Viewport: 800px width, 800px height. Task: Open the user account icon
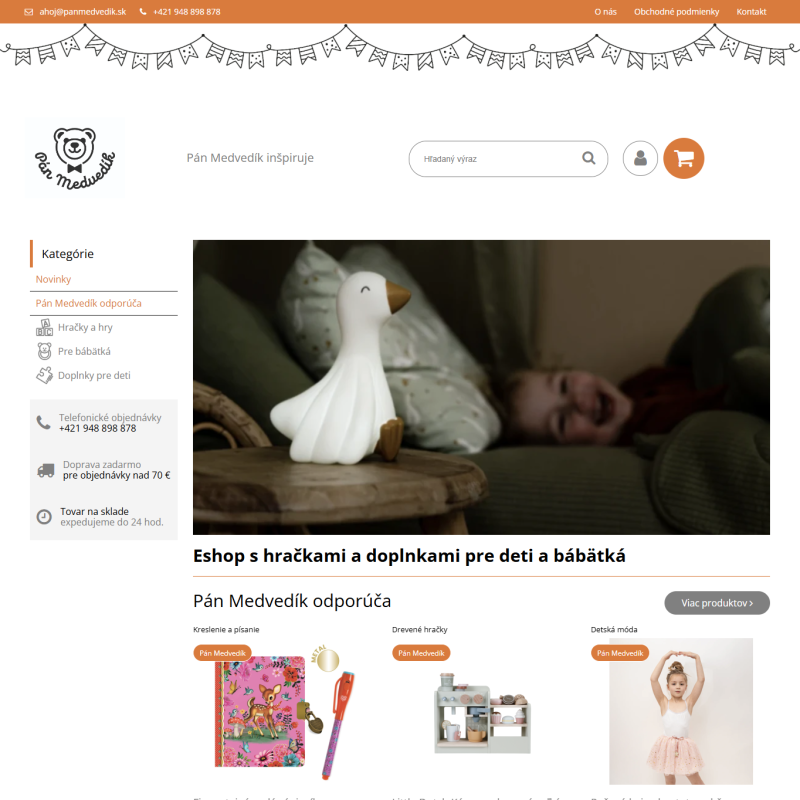point(640,158)
